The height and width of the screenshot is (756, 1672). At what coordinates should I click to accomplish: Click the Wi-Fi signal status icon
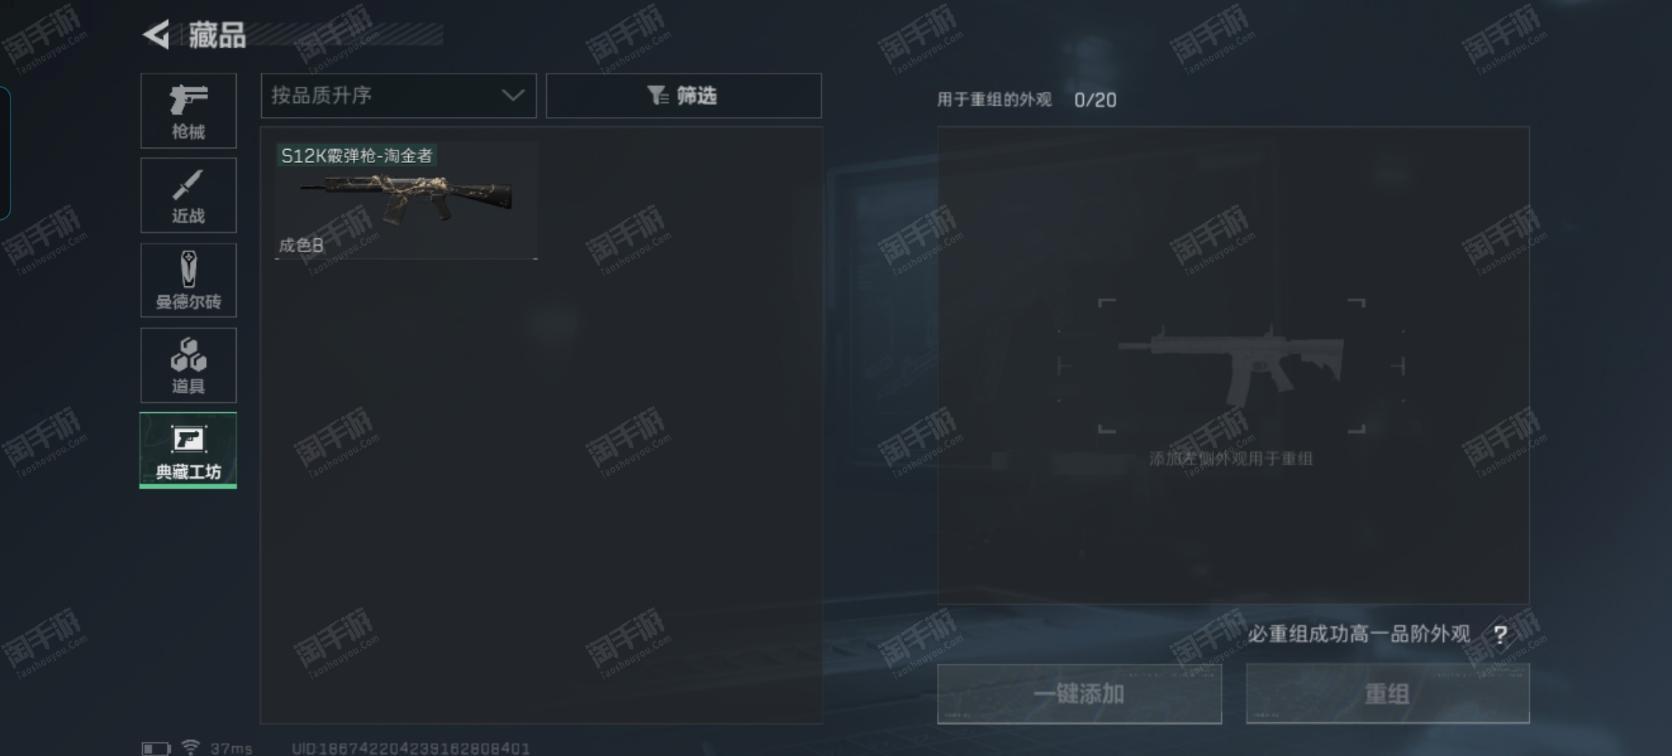click(x=190, y=747)
